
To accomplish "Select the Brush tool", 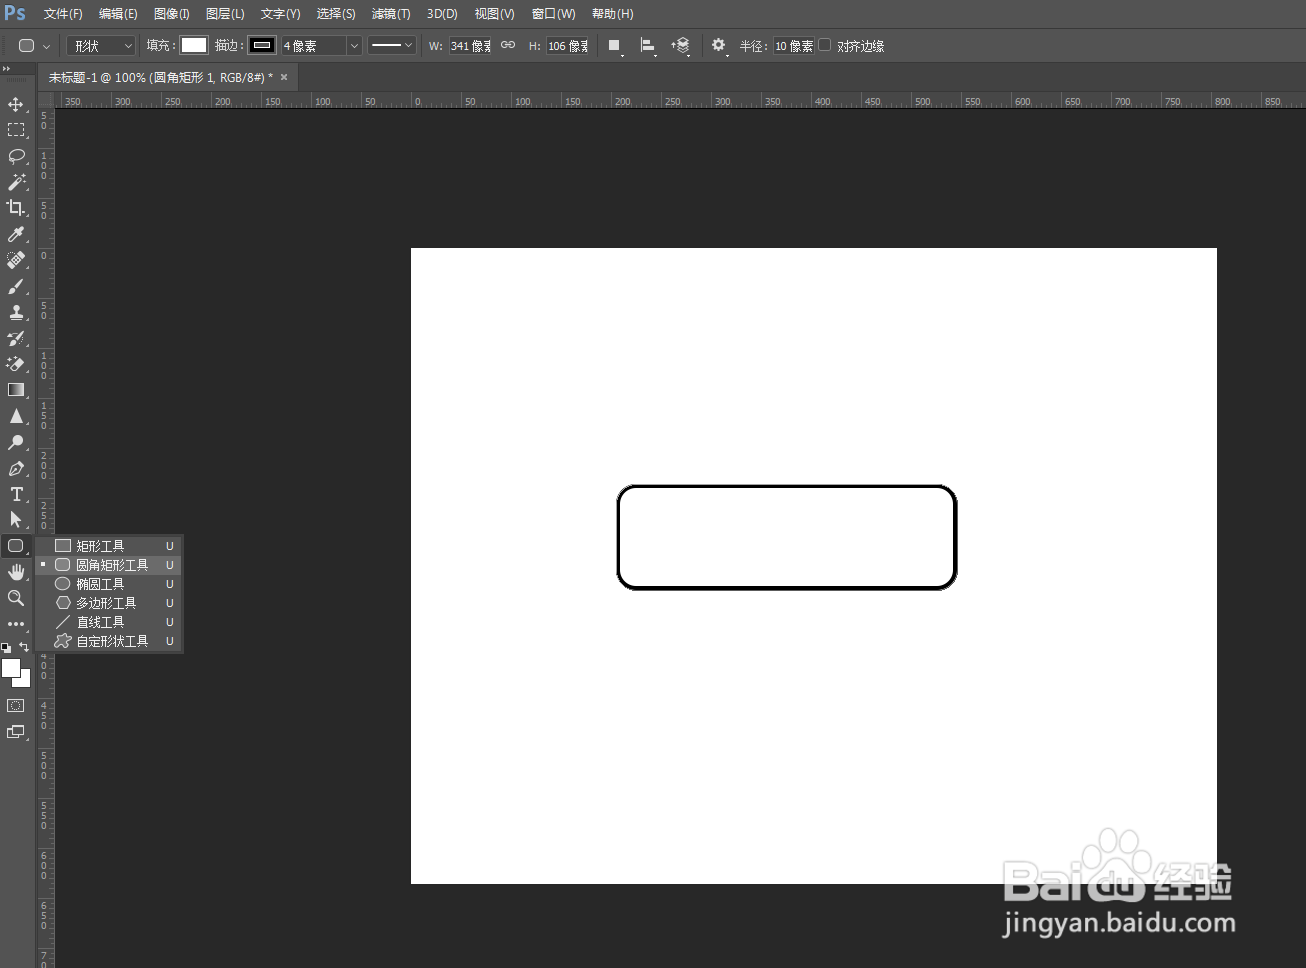I will (16, 286).
